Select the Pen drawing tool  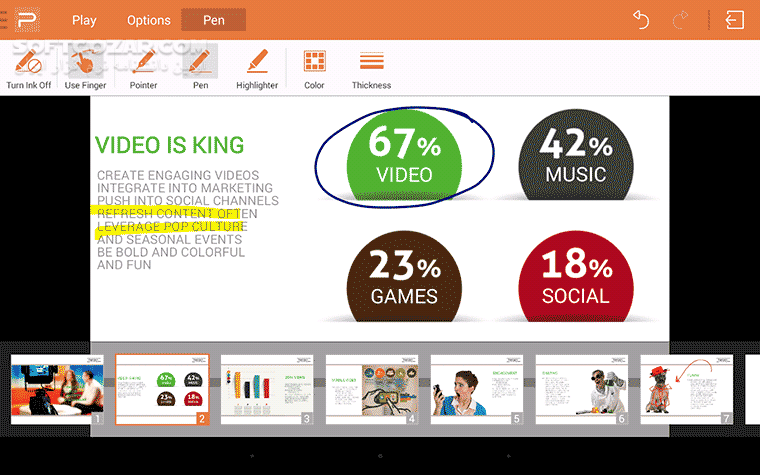click(201, 68)
